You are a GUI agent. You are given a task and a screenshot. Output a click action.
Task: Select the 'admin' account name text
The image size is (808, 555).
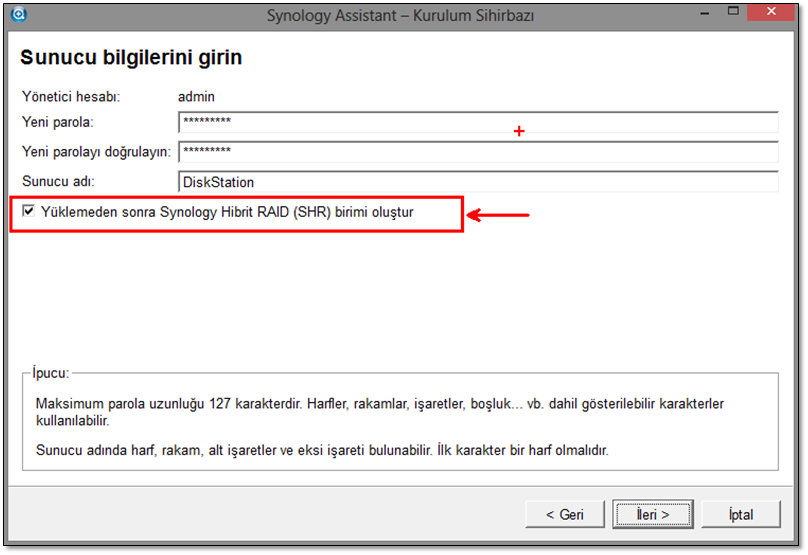pos(196,96)
